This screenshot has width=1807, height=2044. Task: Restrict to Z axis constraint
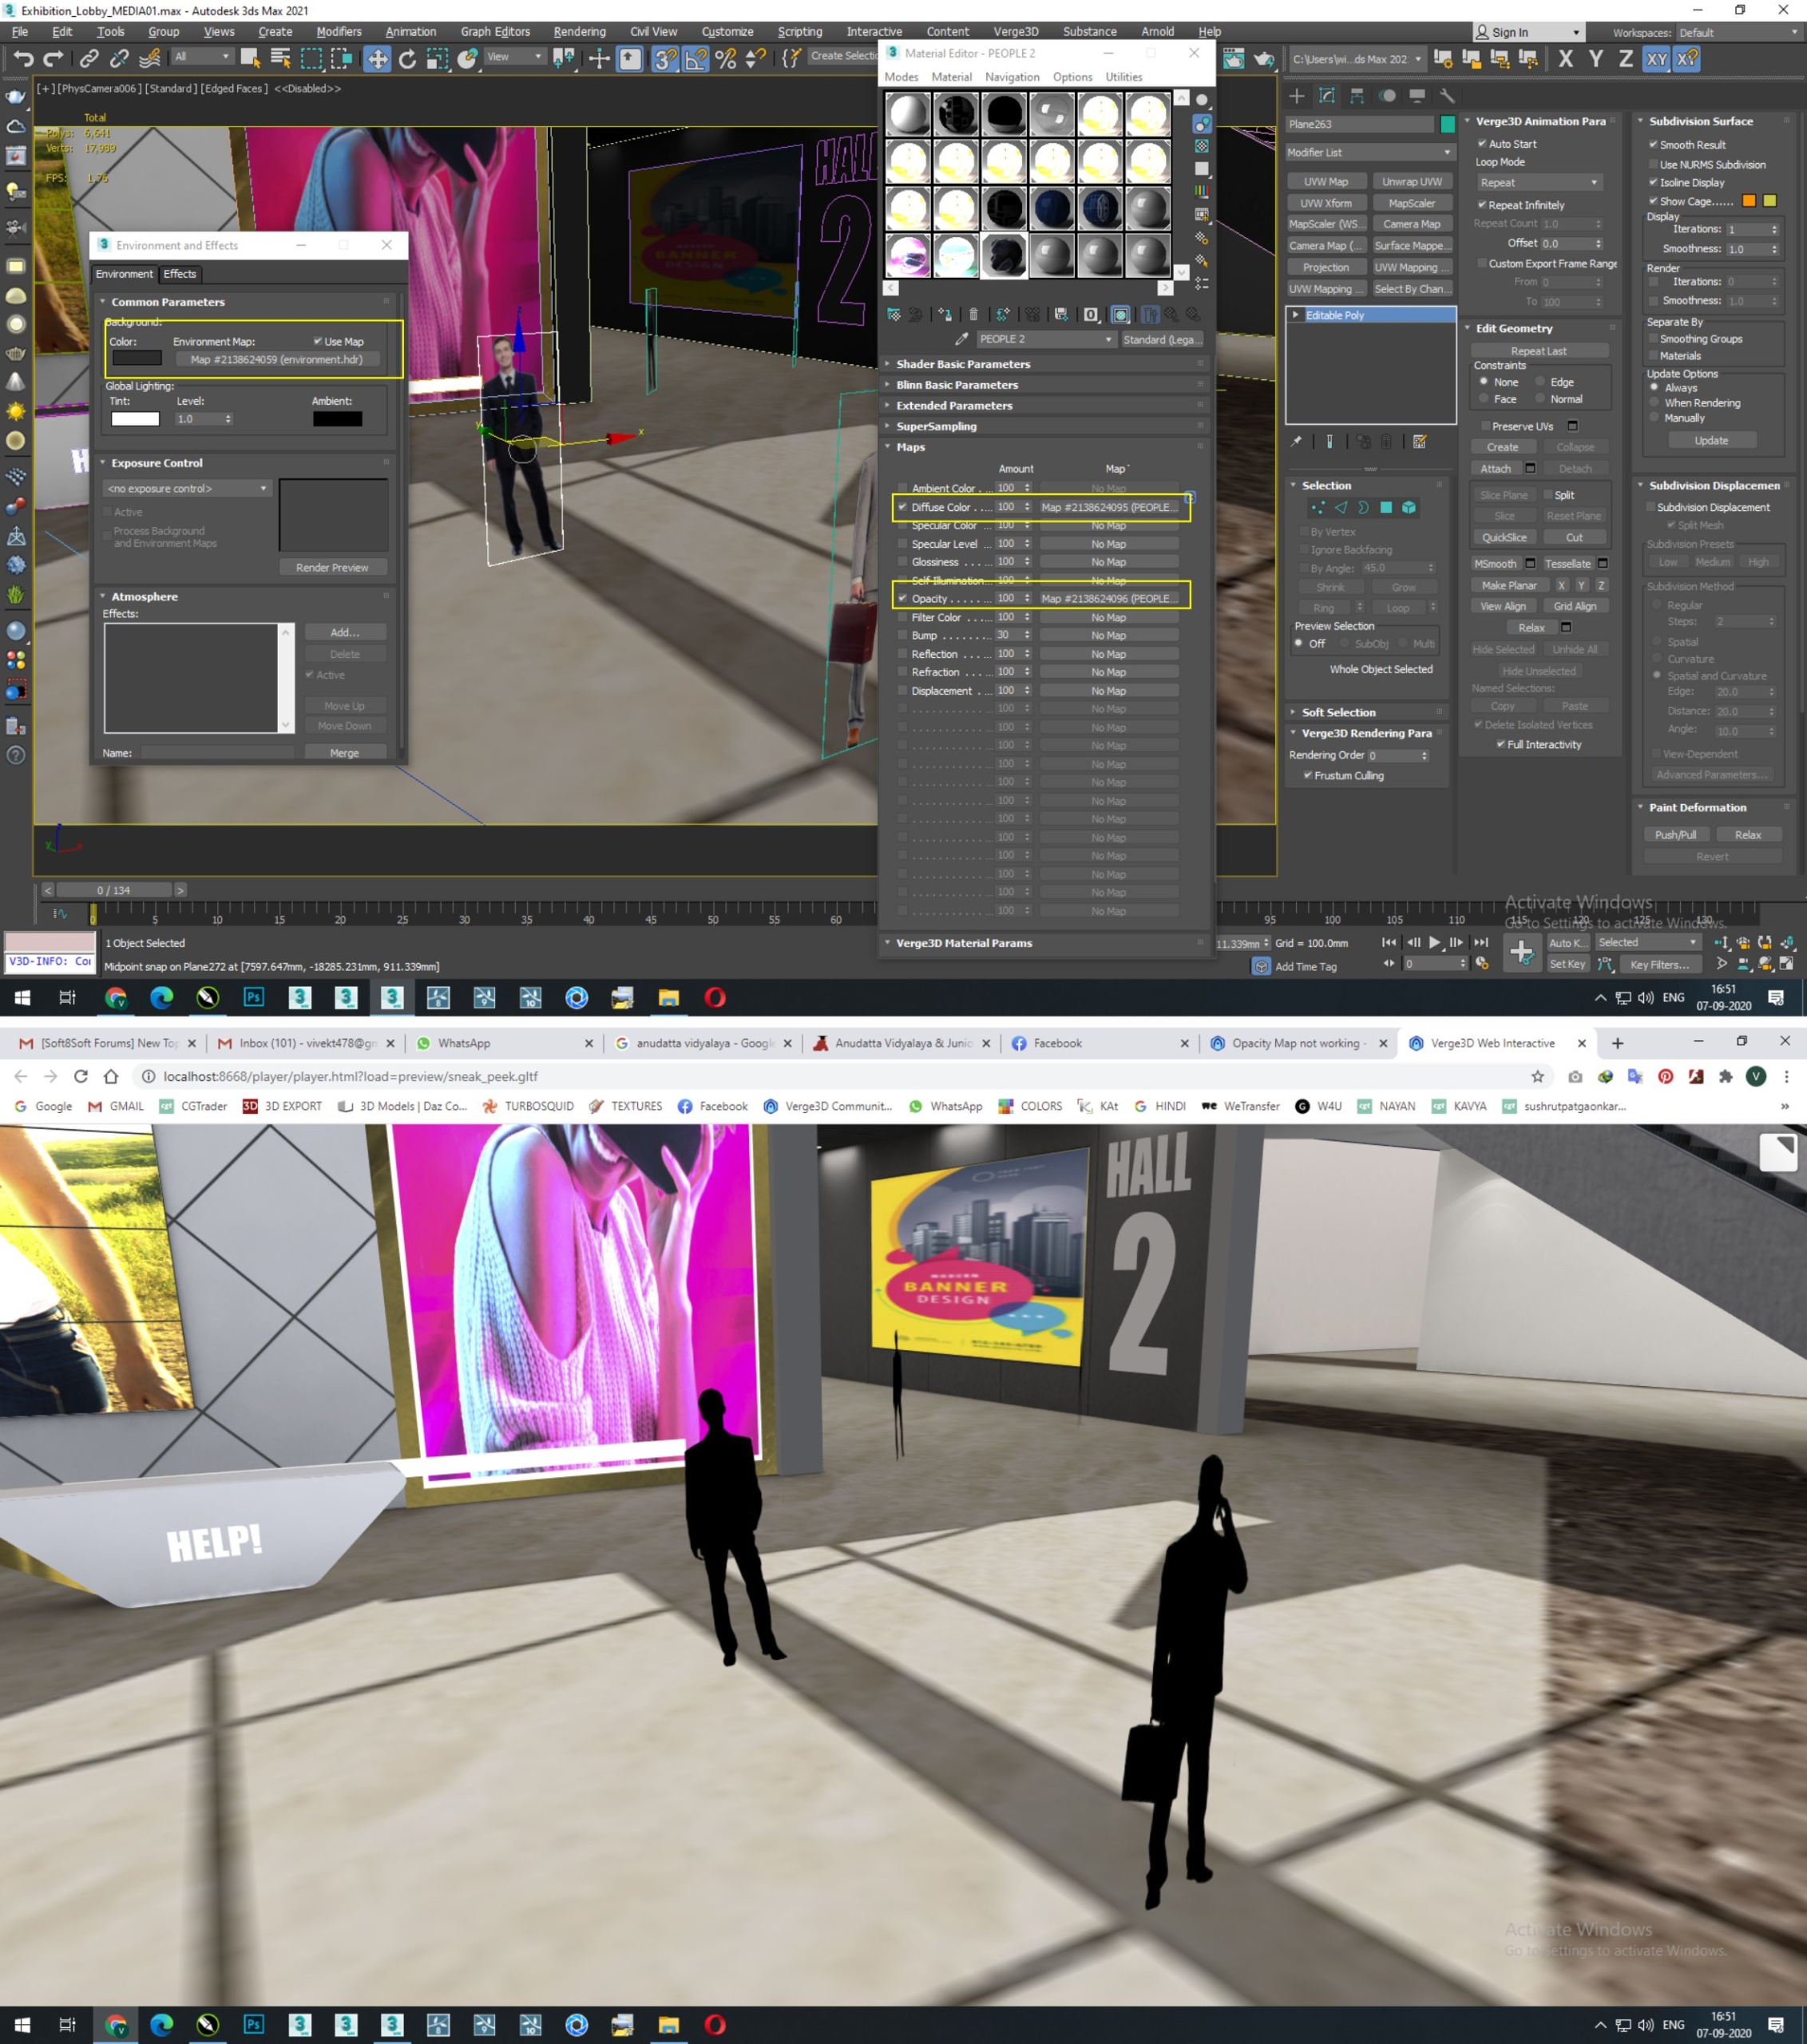coord(1626,58)
